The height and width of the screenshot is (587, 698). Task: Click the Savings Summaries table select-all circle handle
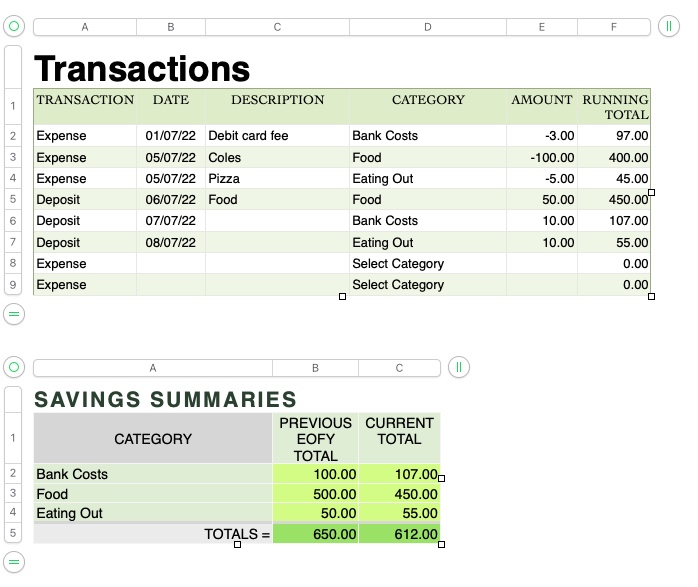(14, 367)
